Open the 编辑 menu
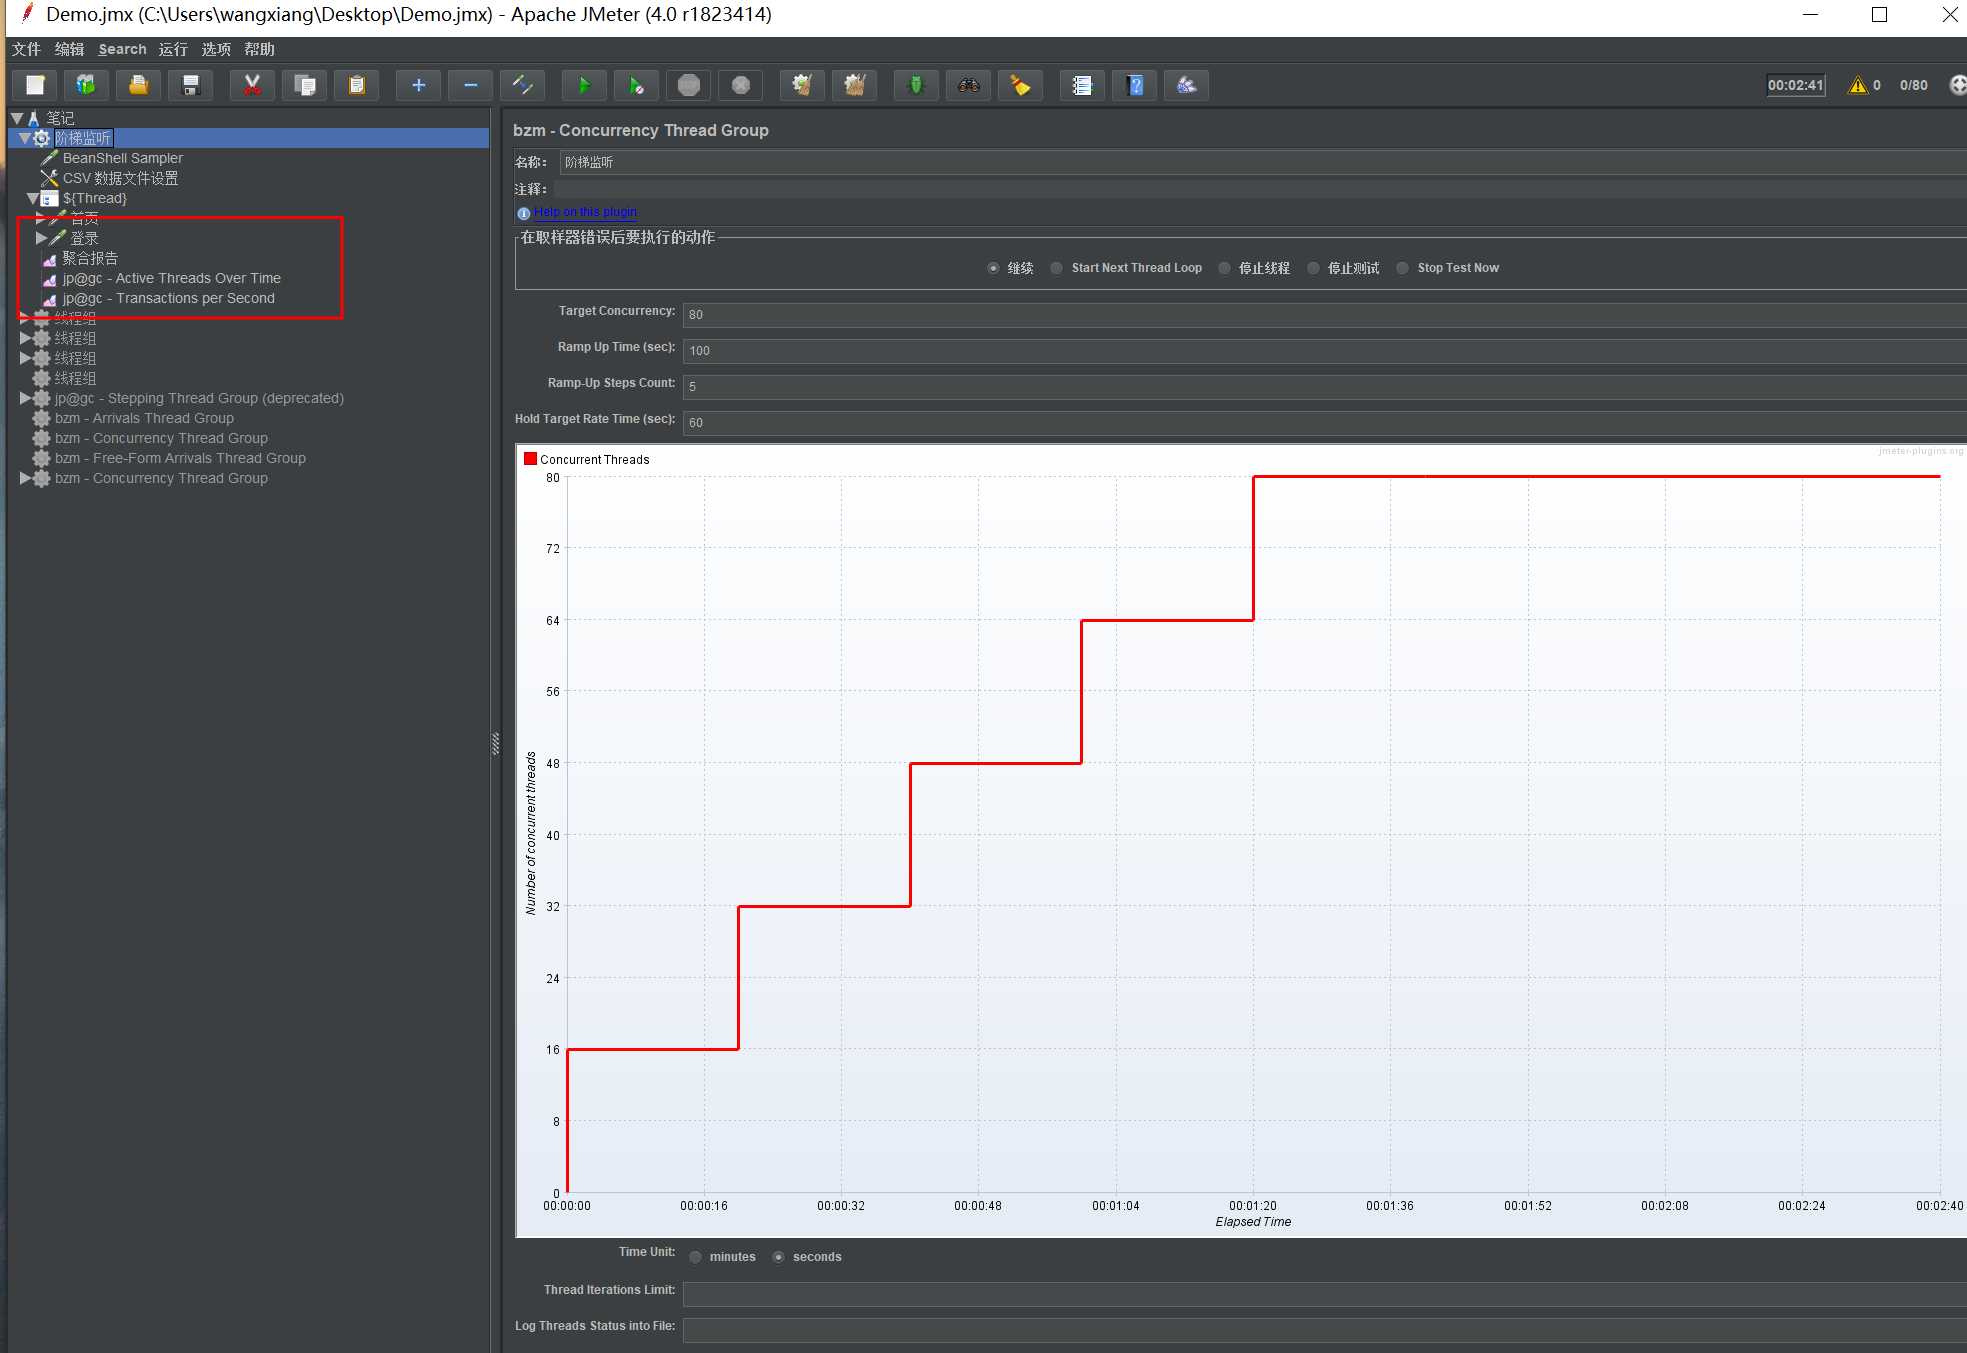This screenshot has height=1353, width=1967. point(69,49)
